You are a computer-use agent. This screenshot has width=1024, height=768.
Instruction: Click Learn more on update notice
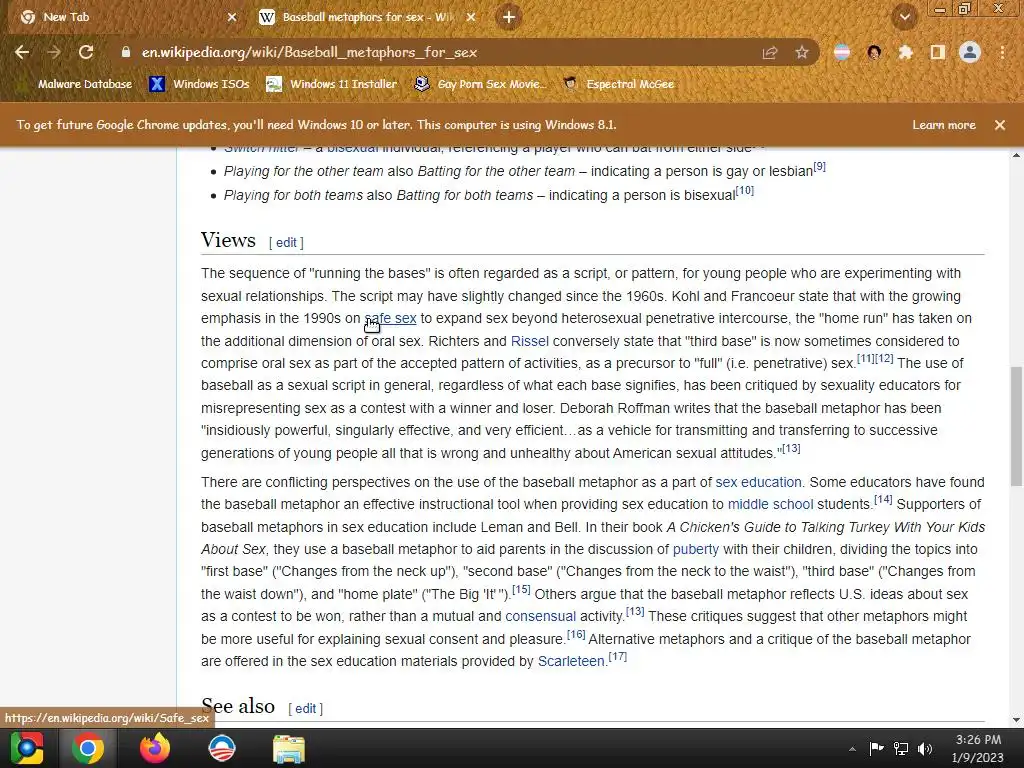point(944,125)
